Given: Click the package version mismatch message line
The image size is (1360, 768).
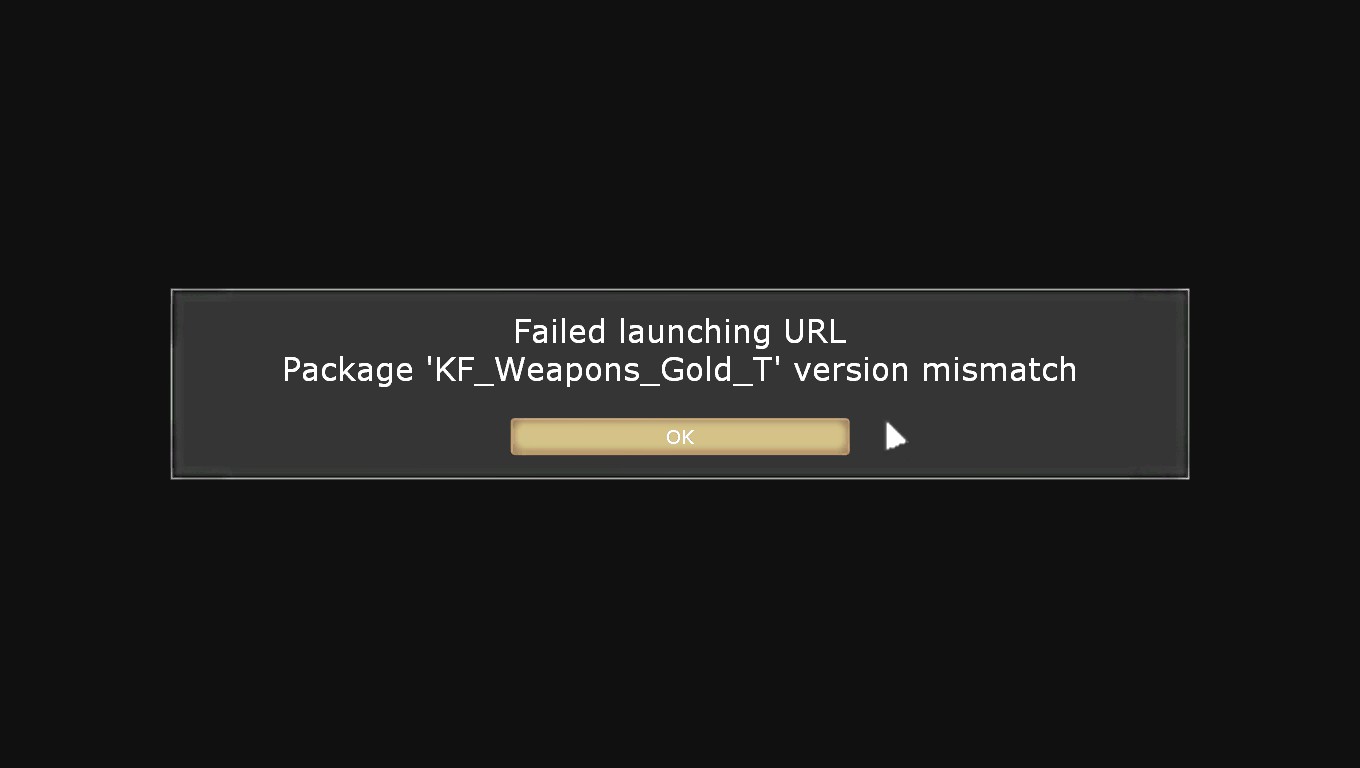Looking at the screenshot, I should pyautogui.click(x=680, y=370).
